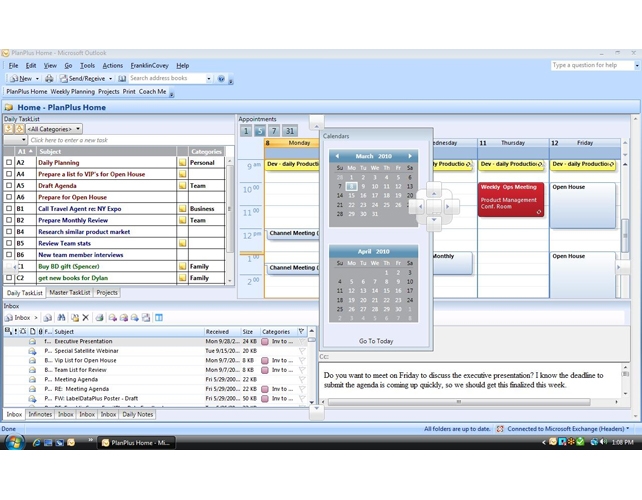The image size is (642, 500).
Task: Switch to the Infinotes tab
Action: [x=40, y=414]
